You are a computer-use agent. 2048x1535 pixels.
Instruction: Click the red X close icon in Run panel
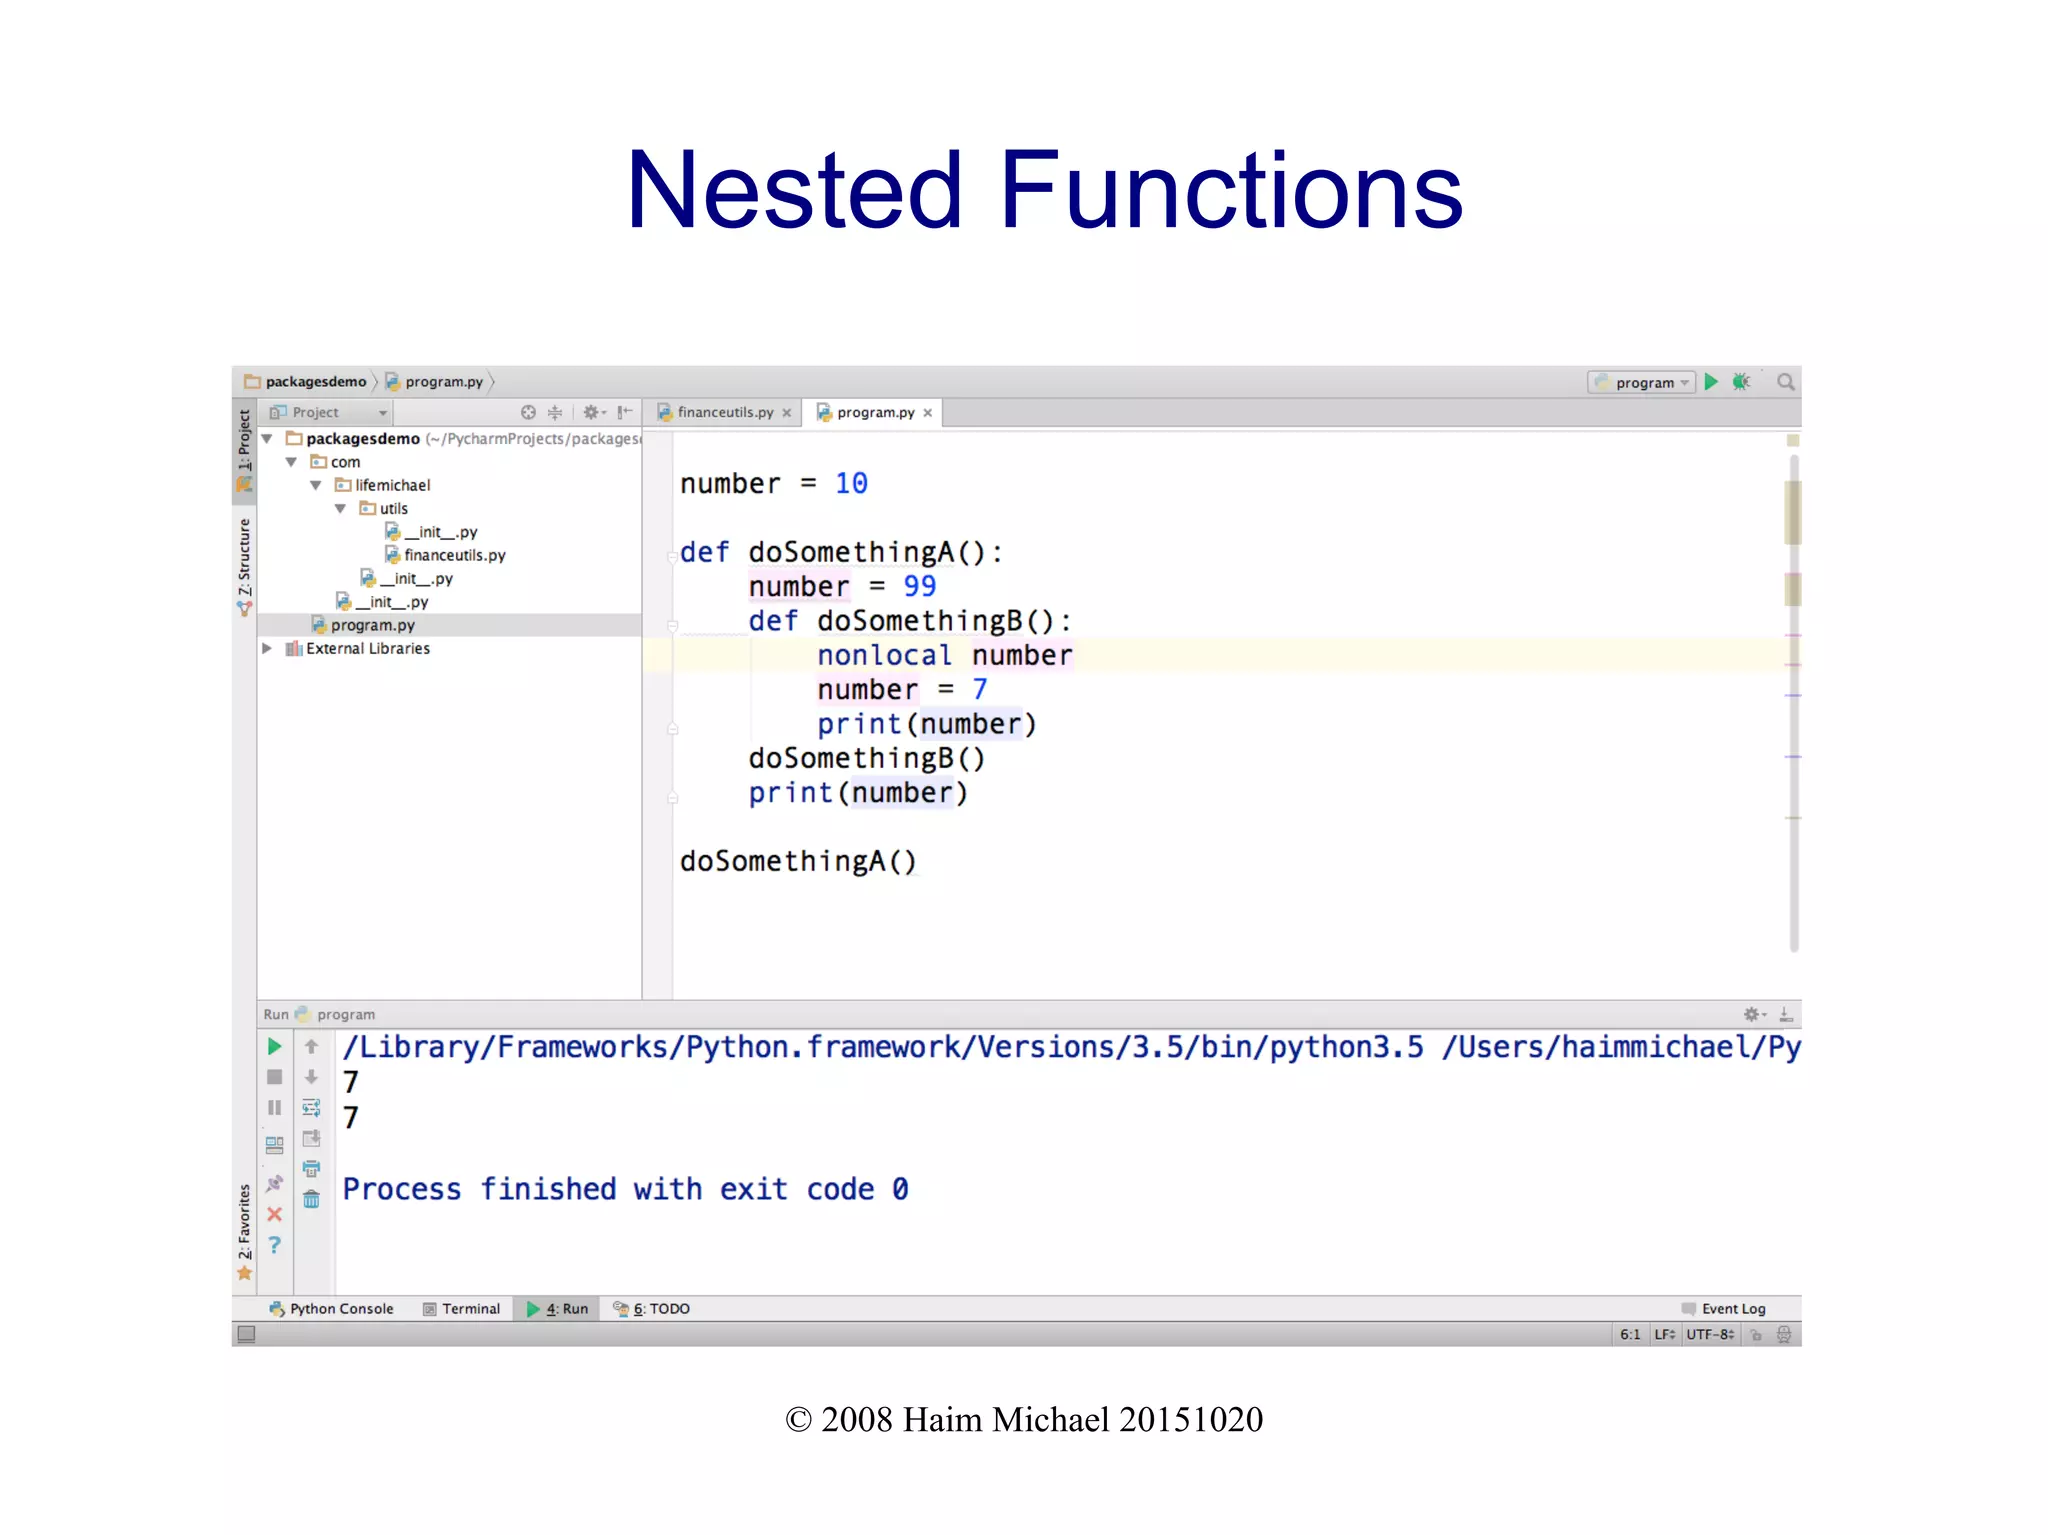[275, 1214]
